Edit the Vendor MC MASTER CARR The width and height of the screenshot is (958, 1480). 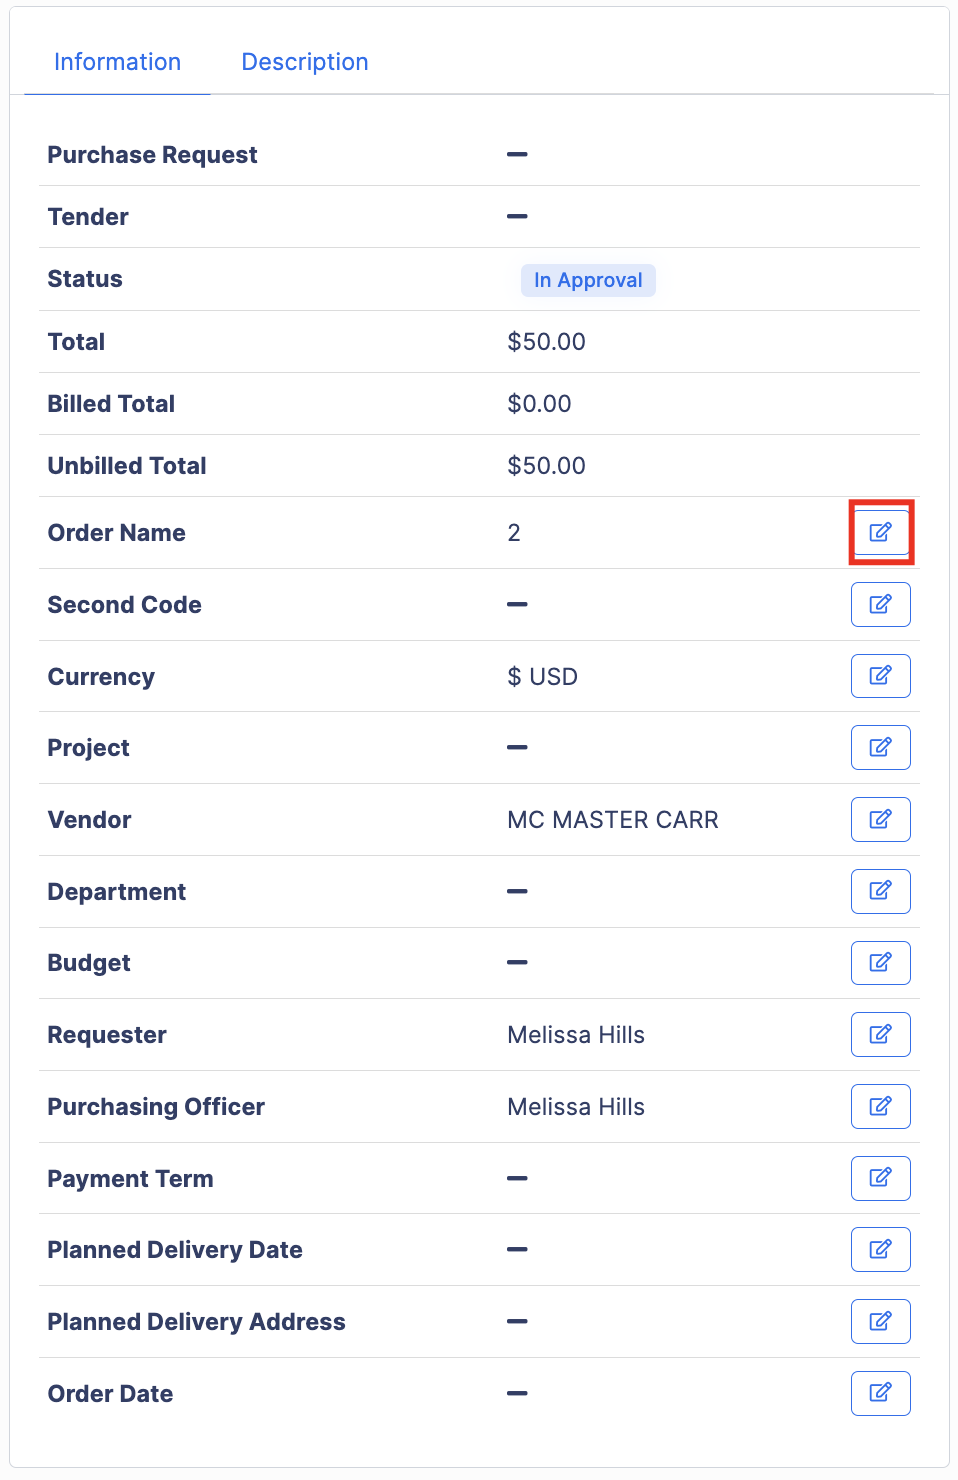pos(880,819)
